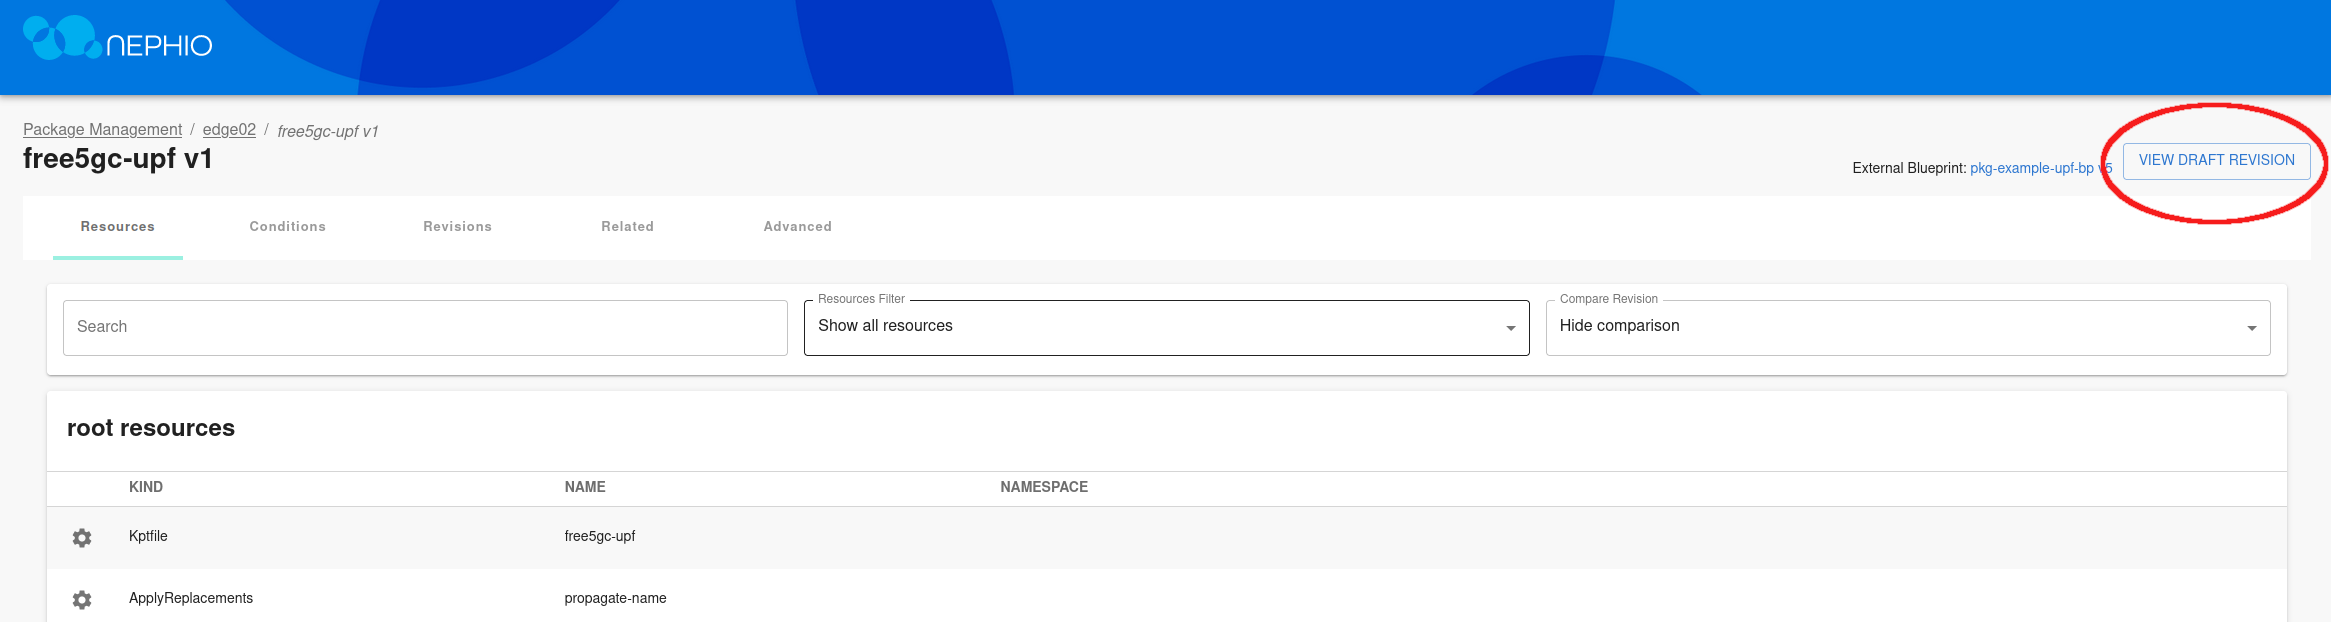Open the Related tab
This screenshot has width=2331, height=622.
pos(627,227)
